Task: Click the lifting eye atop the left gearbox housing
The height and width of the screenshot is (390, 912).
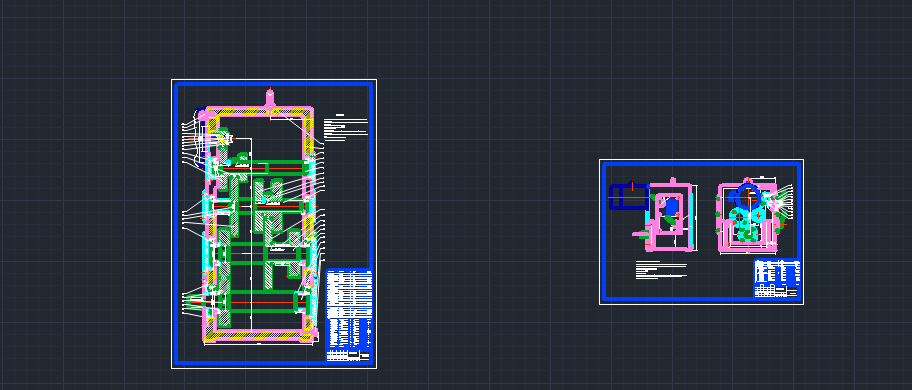Action: [x=270, y=98]
